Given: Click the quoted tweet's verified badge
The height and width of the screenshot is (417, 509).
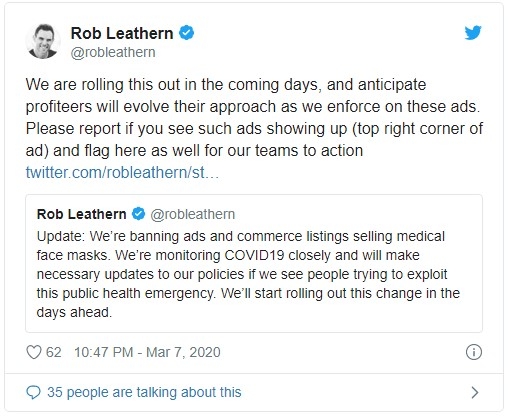Looking at the screenshot, I should (x=138, y=214).
